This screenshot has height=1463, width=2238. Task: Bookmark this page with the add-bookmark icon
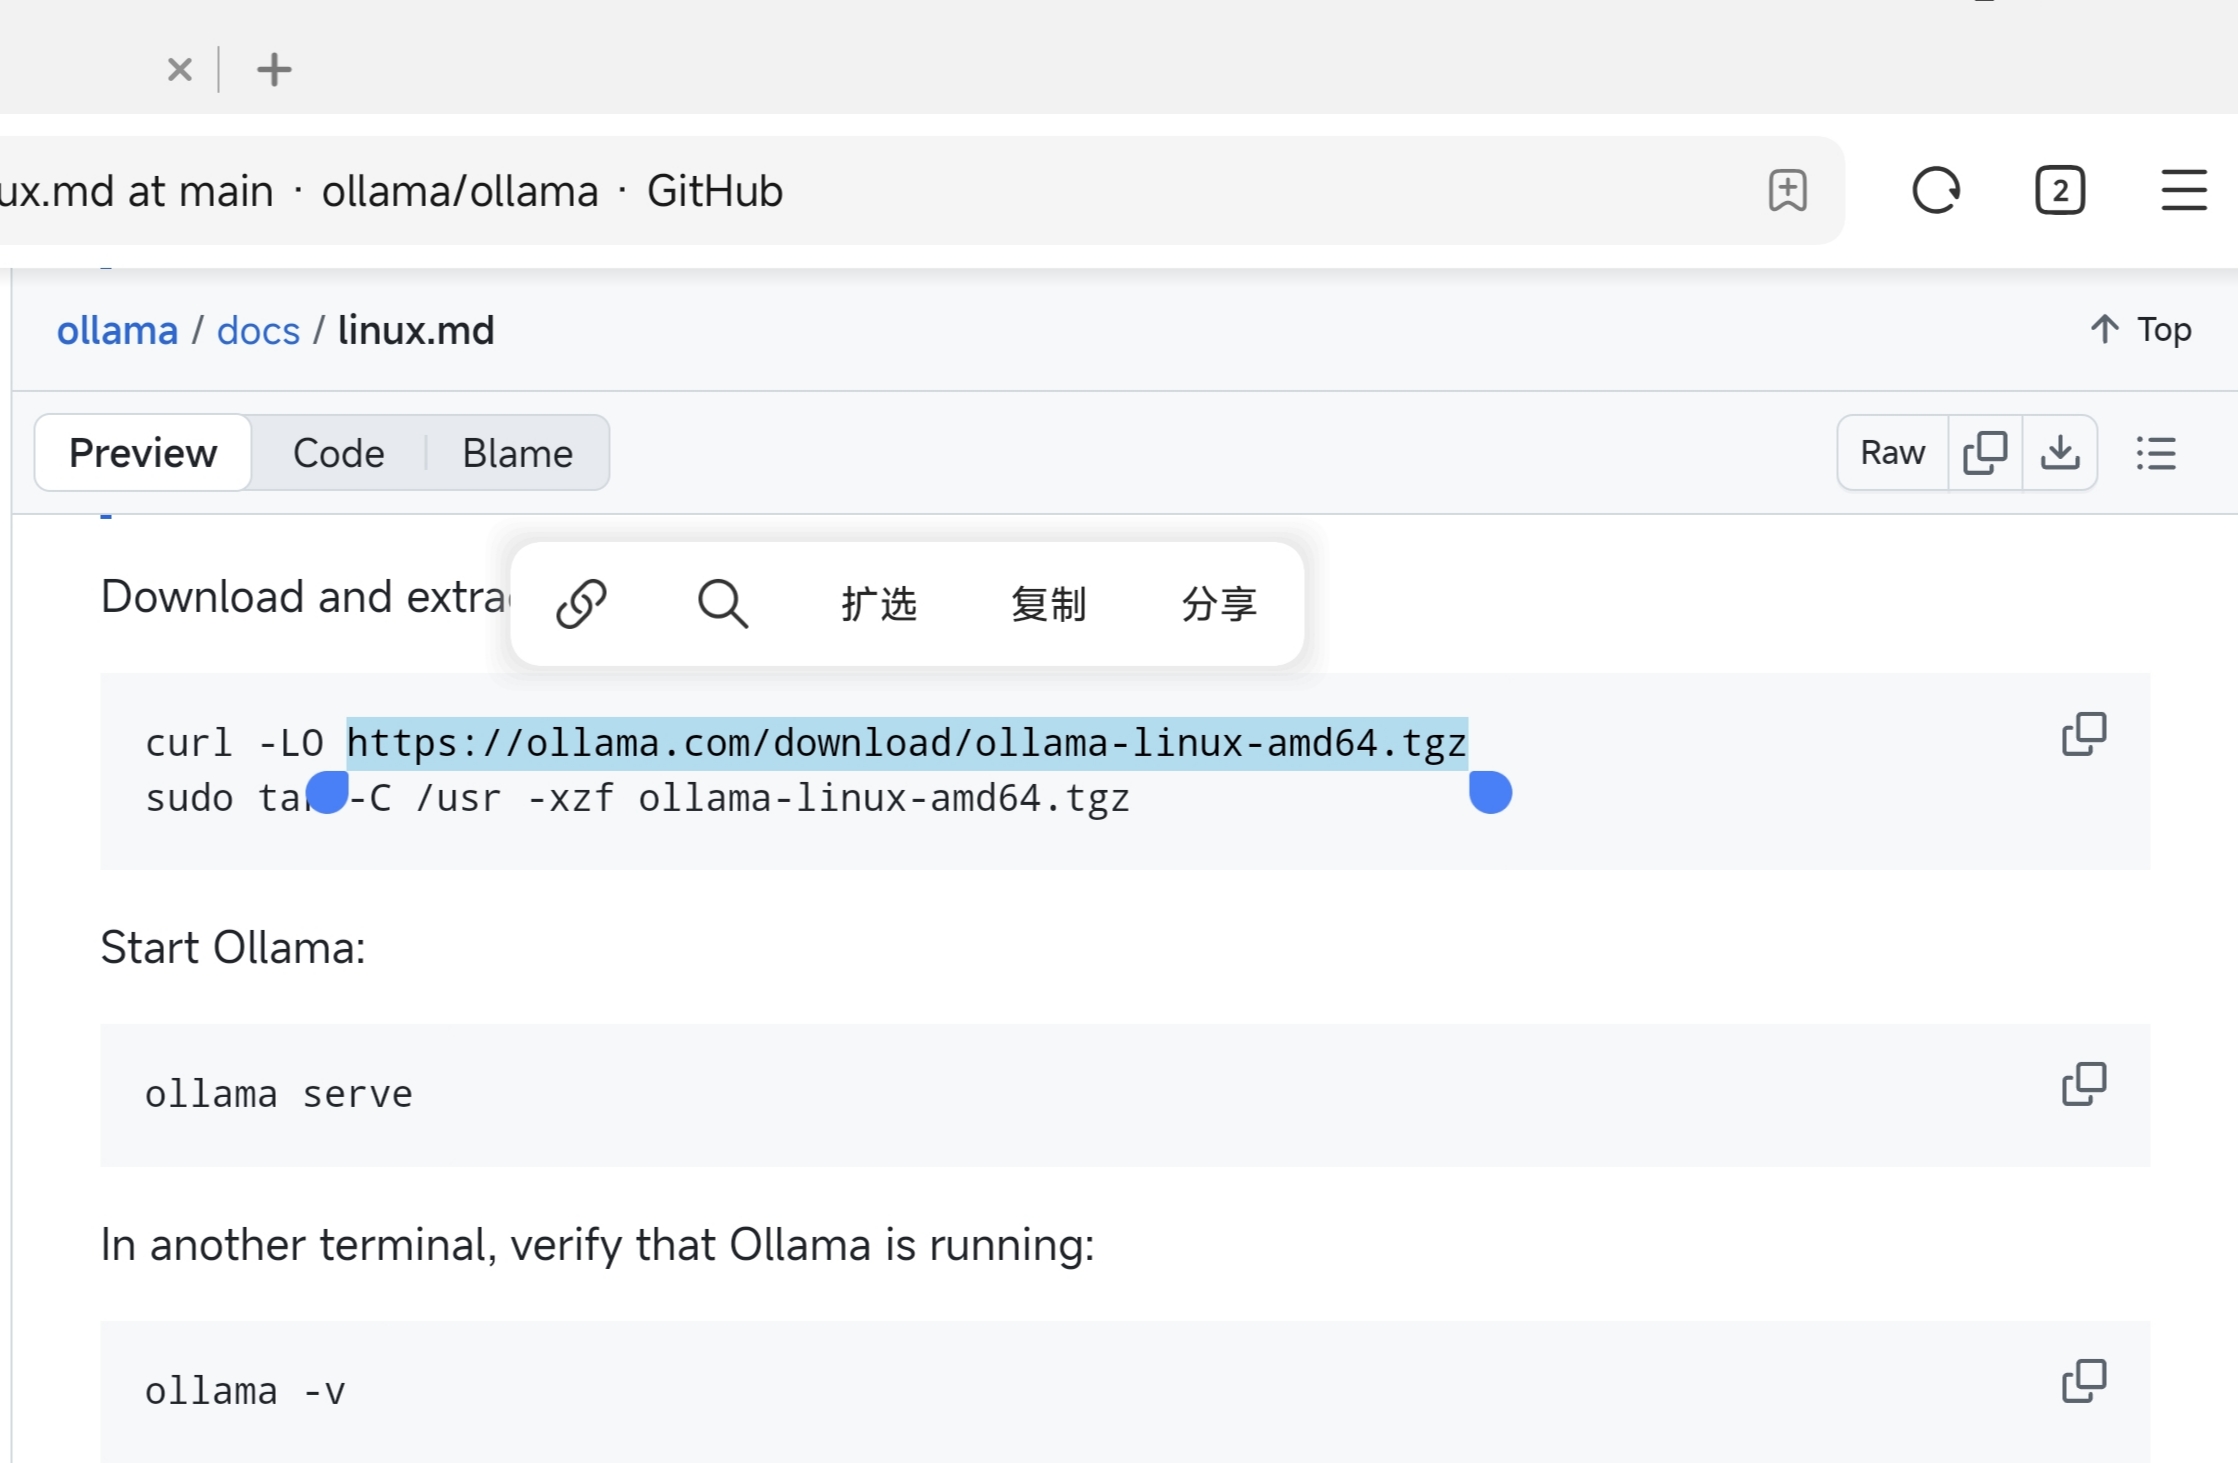tap(1788, 190)
